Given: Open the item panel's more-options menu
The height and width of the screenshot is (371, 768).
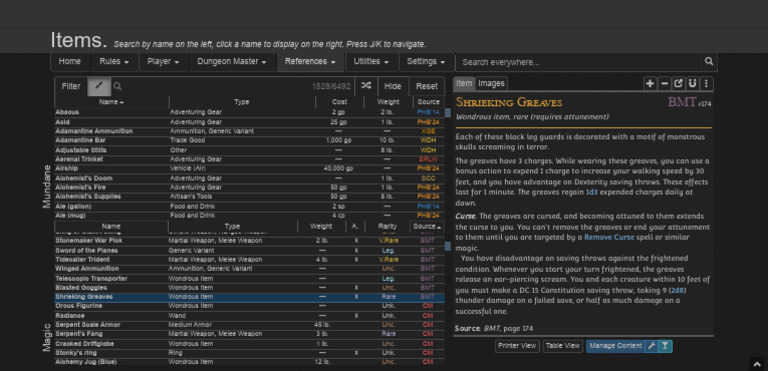Looking at the screenshot, I should pyautogui.click(x=706, y=83).
